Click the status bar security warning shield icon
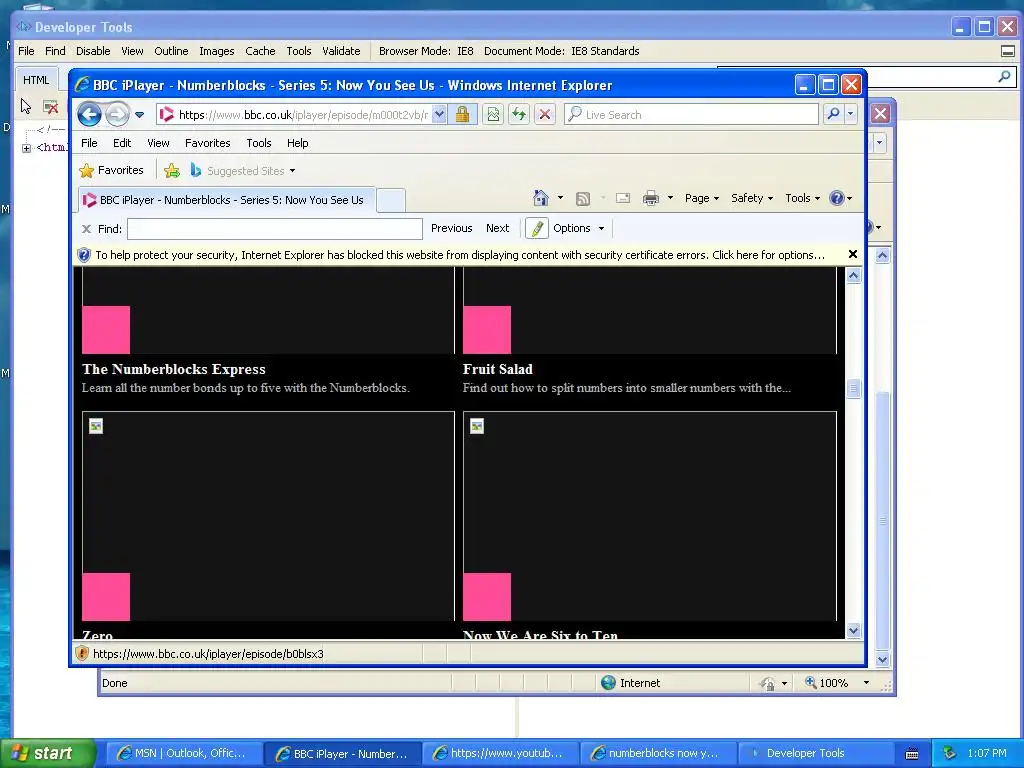 [x=82, y=653]
